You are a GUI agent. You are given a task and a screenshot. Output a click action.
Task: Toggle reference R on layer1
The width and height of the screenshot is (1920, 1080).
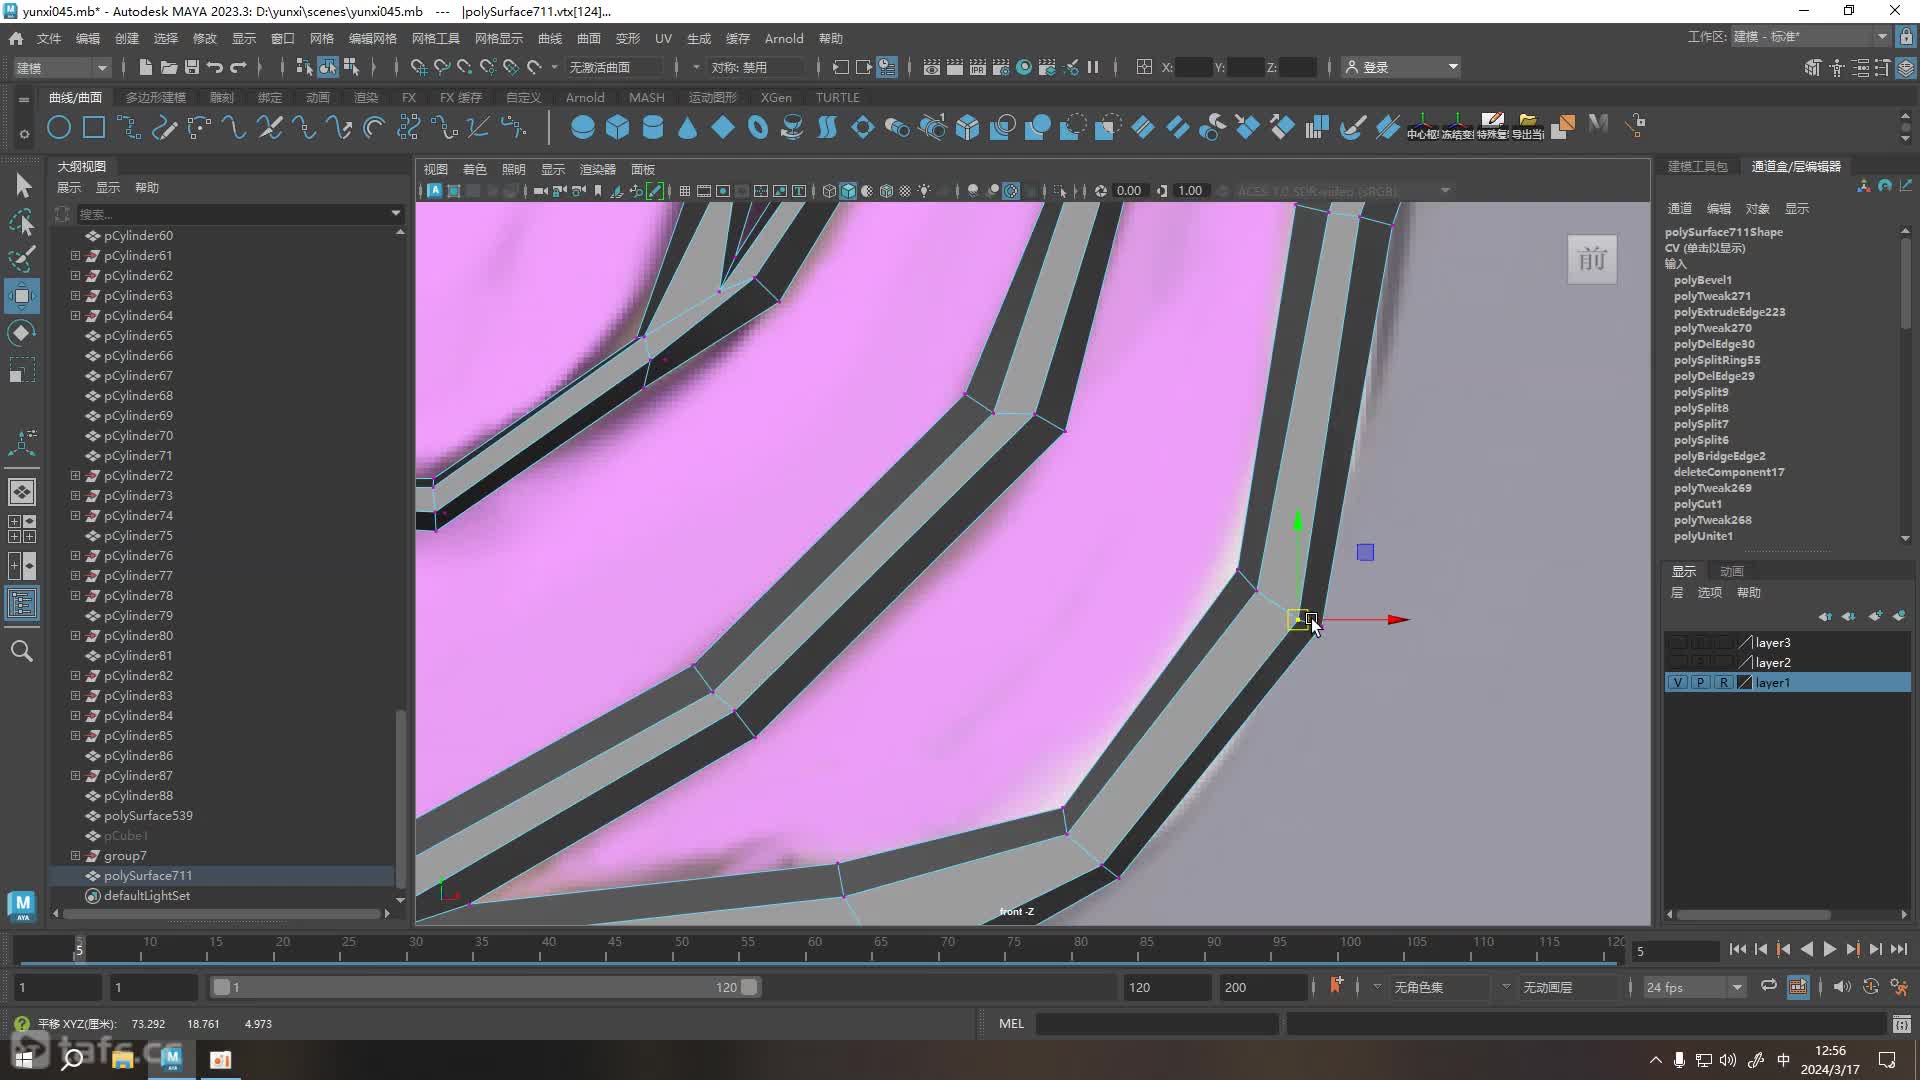tap(1723, 683)
